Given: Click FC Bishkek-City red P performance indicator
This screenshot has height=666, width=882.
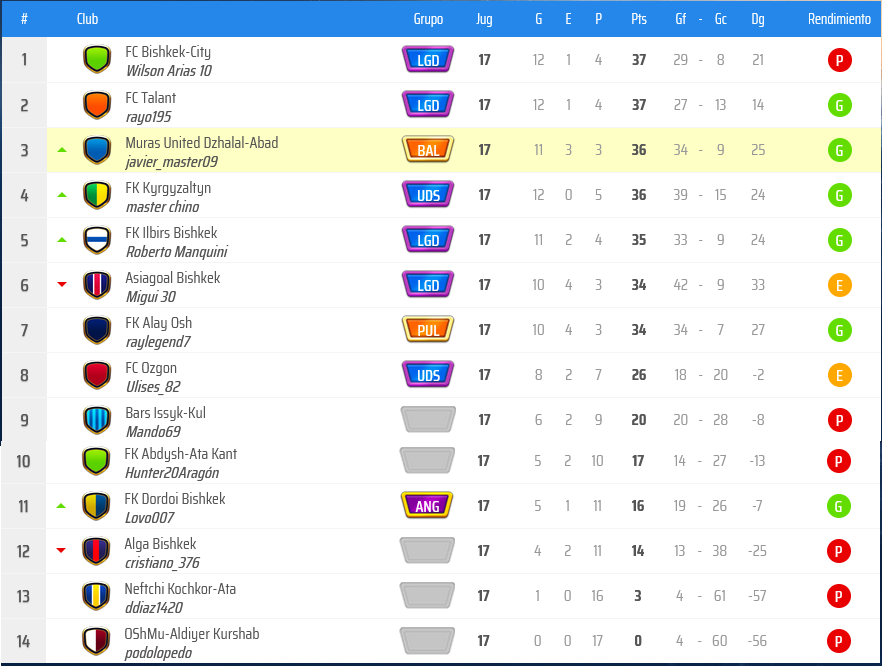Looking at the screenshot, I should [x=839, y=60].
